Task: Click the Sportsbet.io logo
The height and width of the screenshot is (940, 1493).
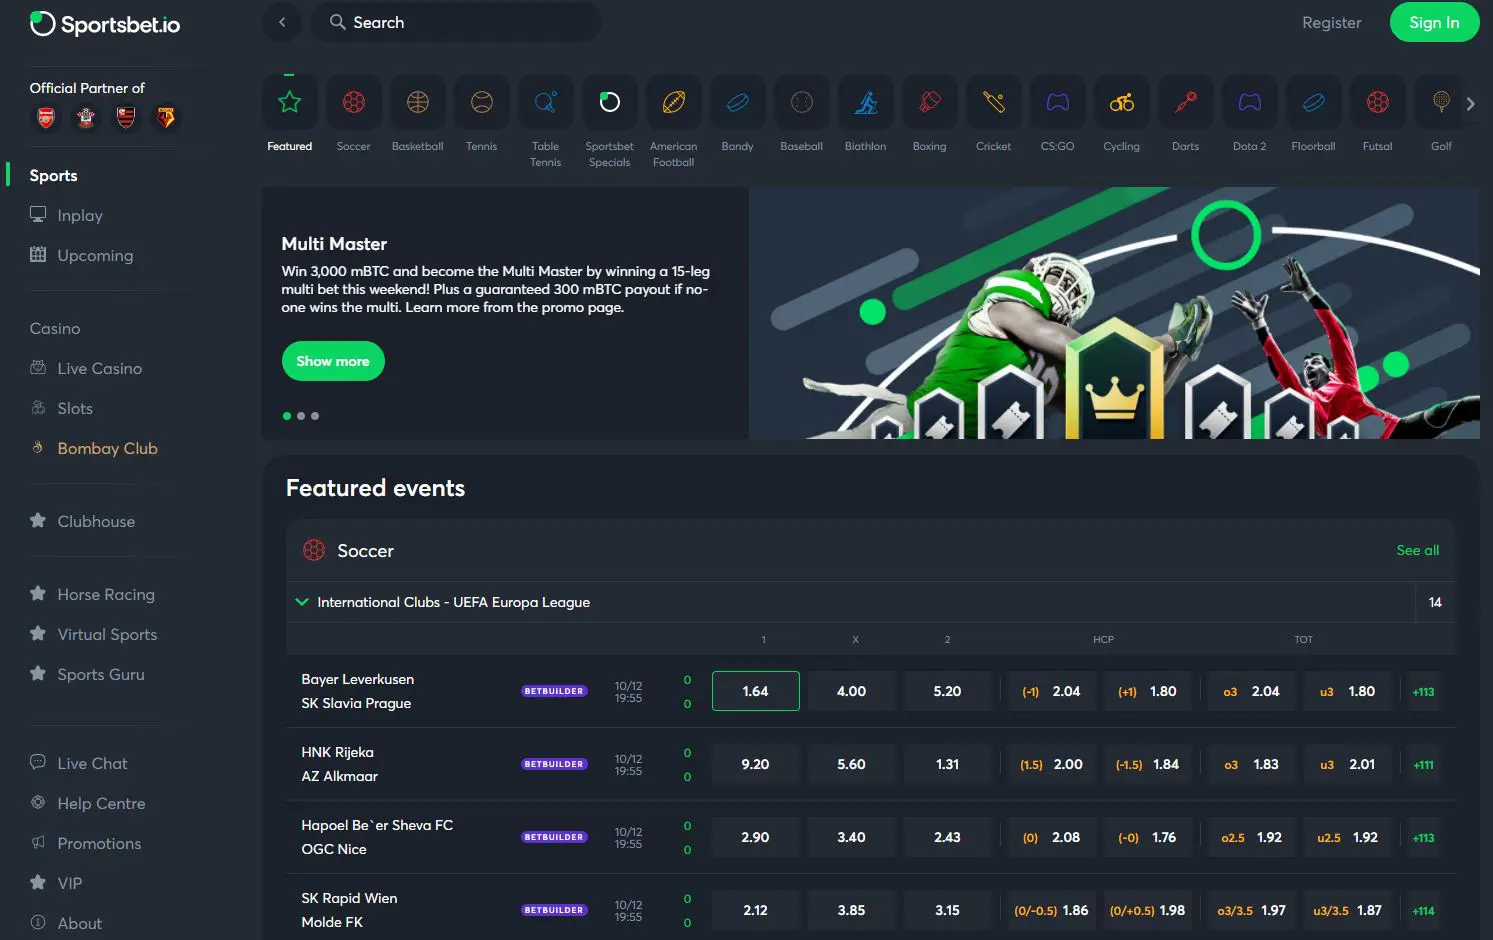Action: click(105, 24)
